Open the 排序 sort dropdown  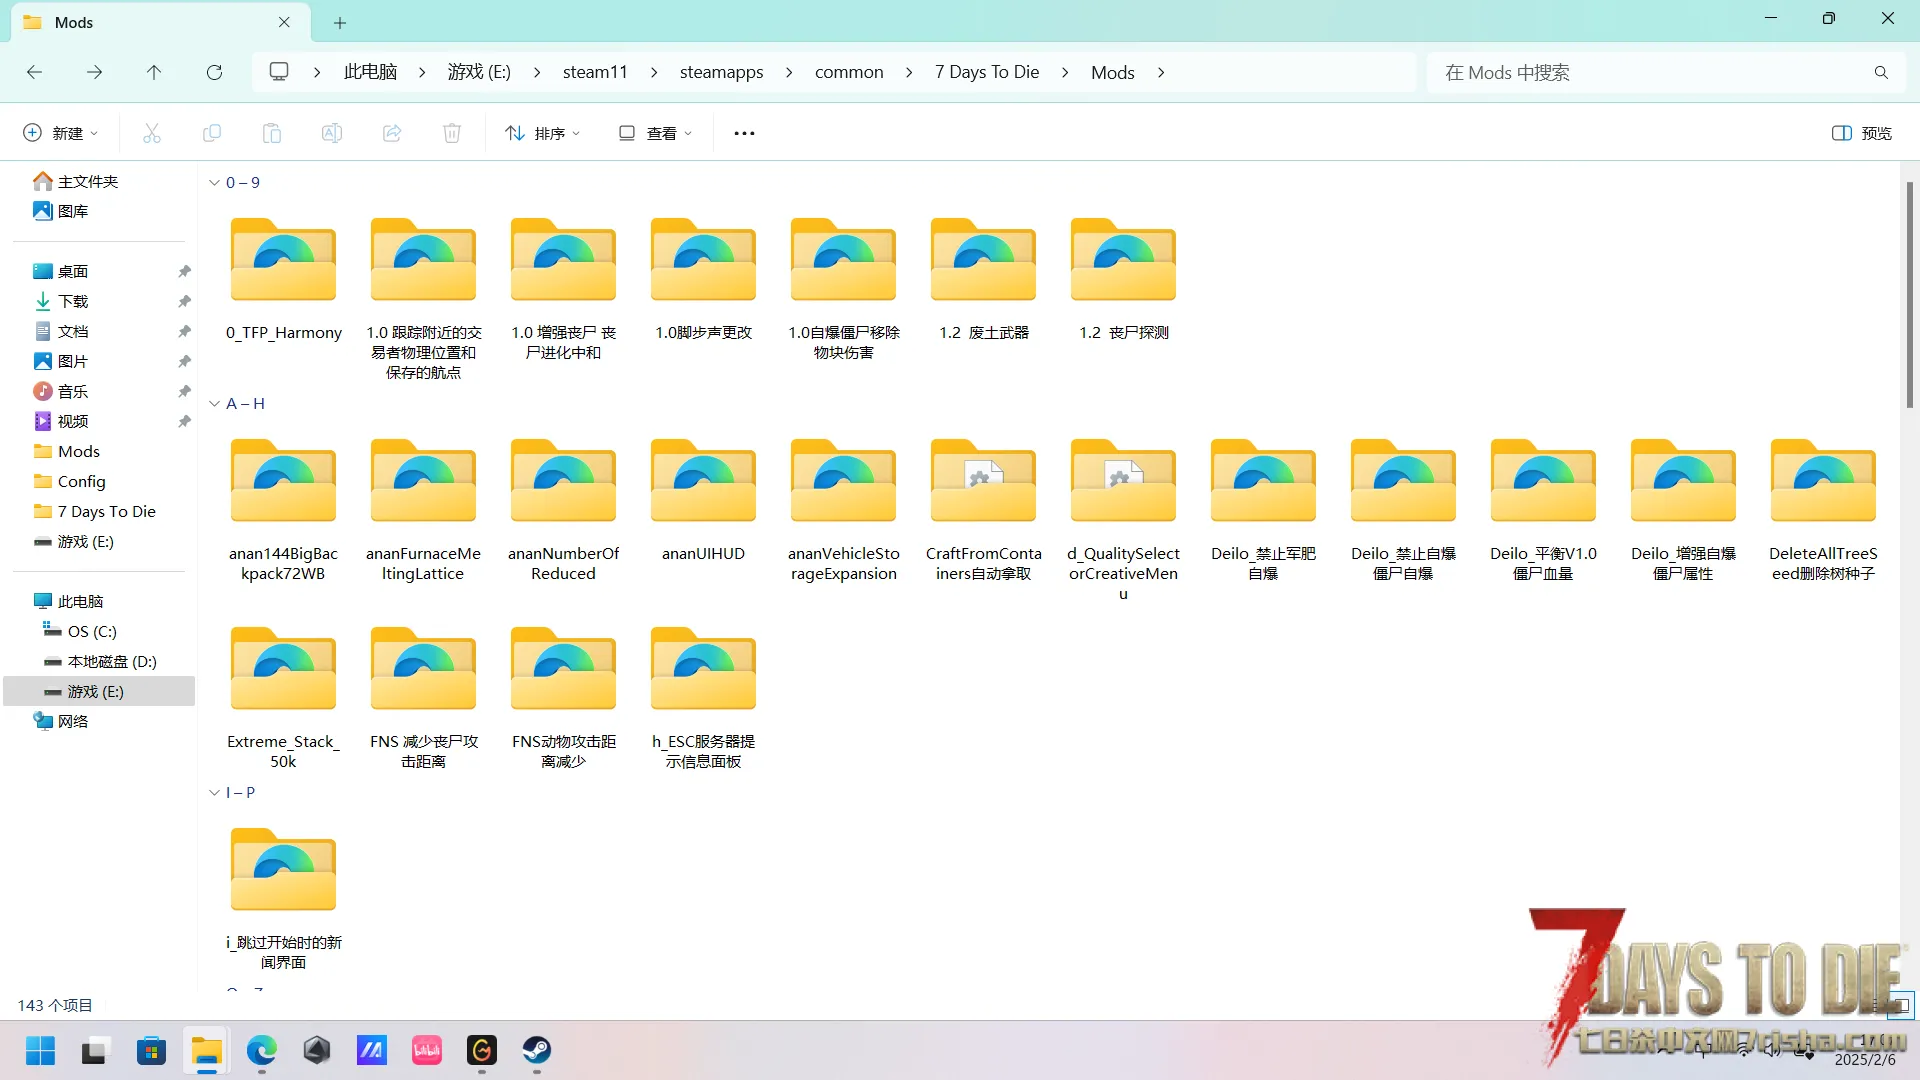tap(543, 133)
